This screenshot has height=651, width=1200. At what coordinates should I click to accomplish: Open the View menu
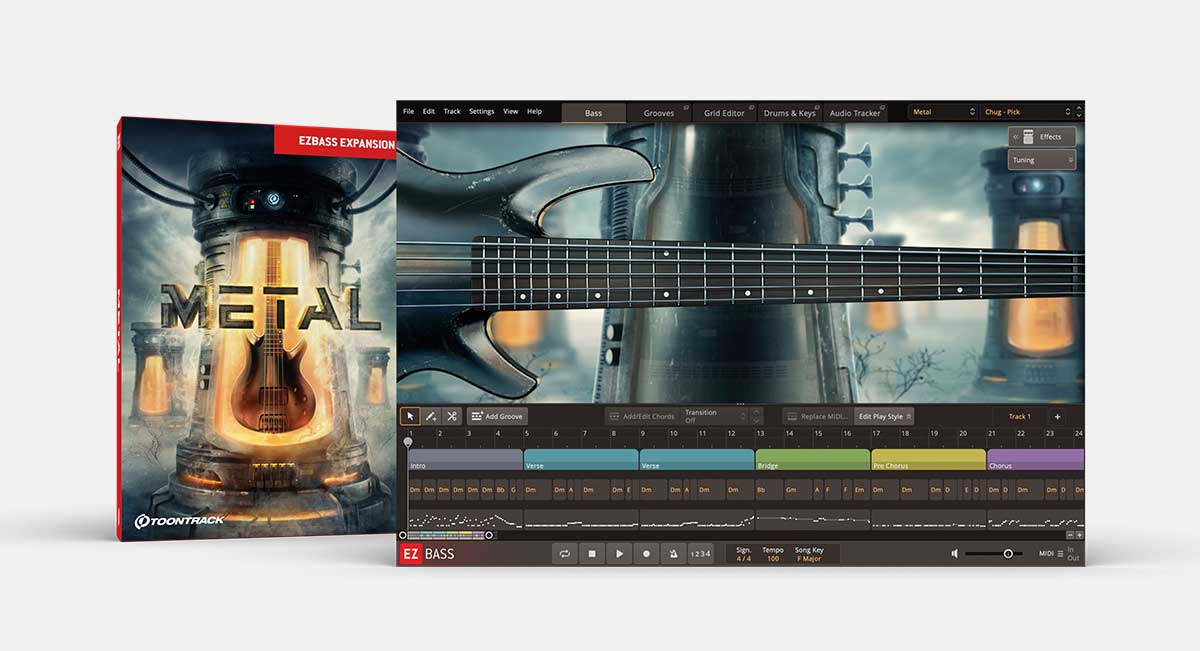(511, 112)
